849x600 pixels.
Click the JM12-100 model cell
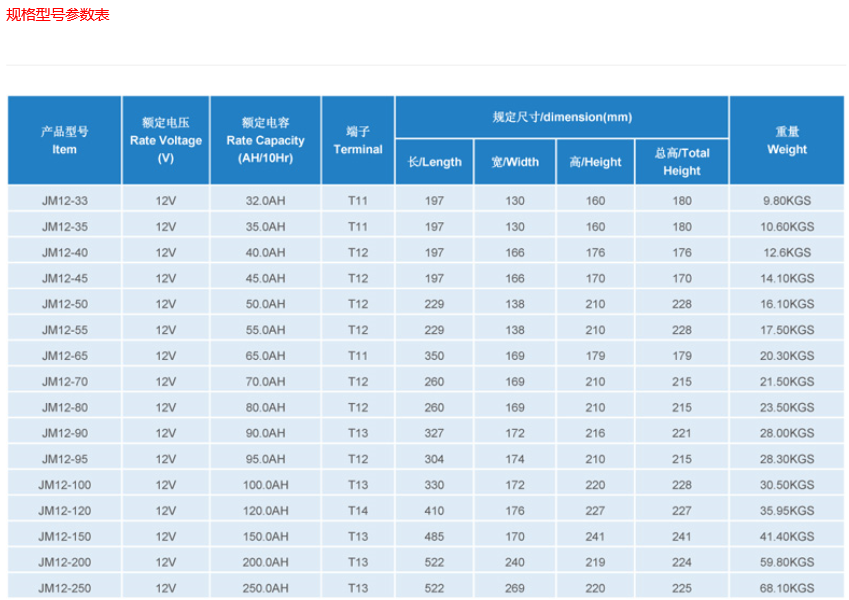coord(64,485)
